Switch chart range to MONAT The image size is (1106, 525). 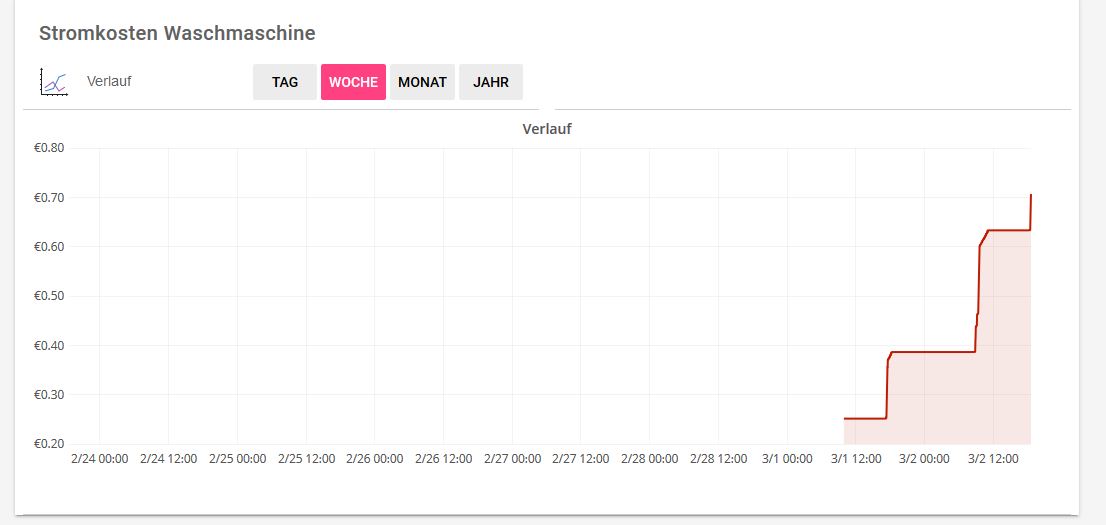423,82
